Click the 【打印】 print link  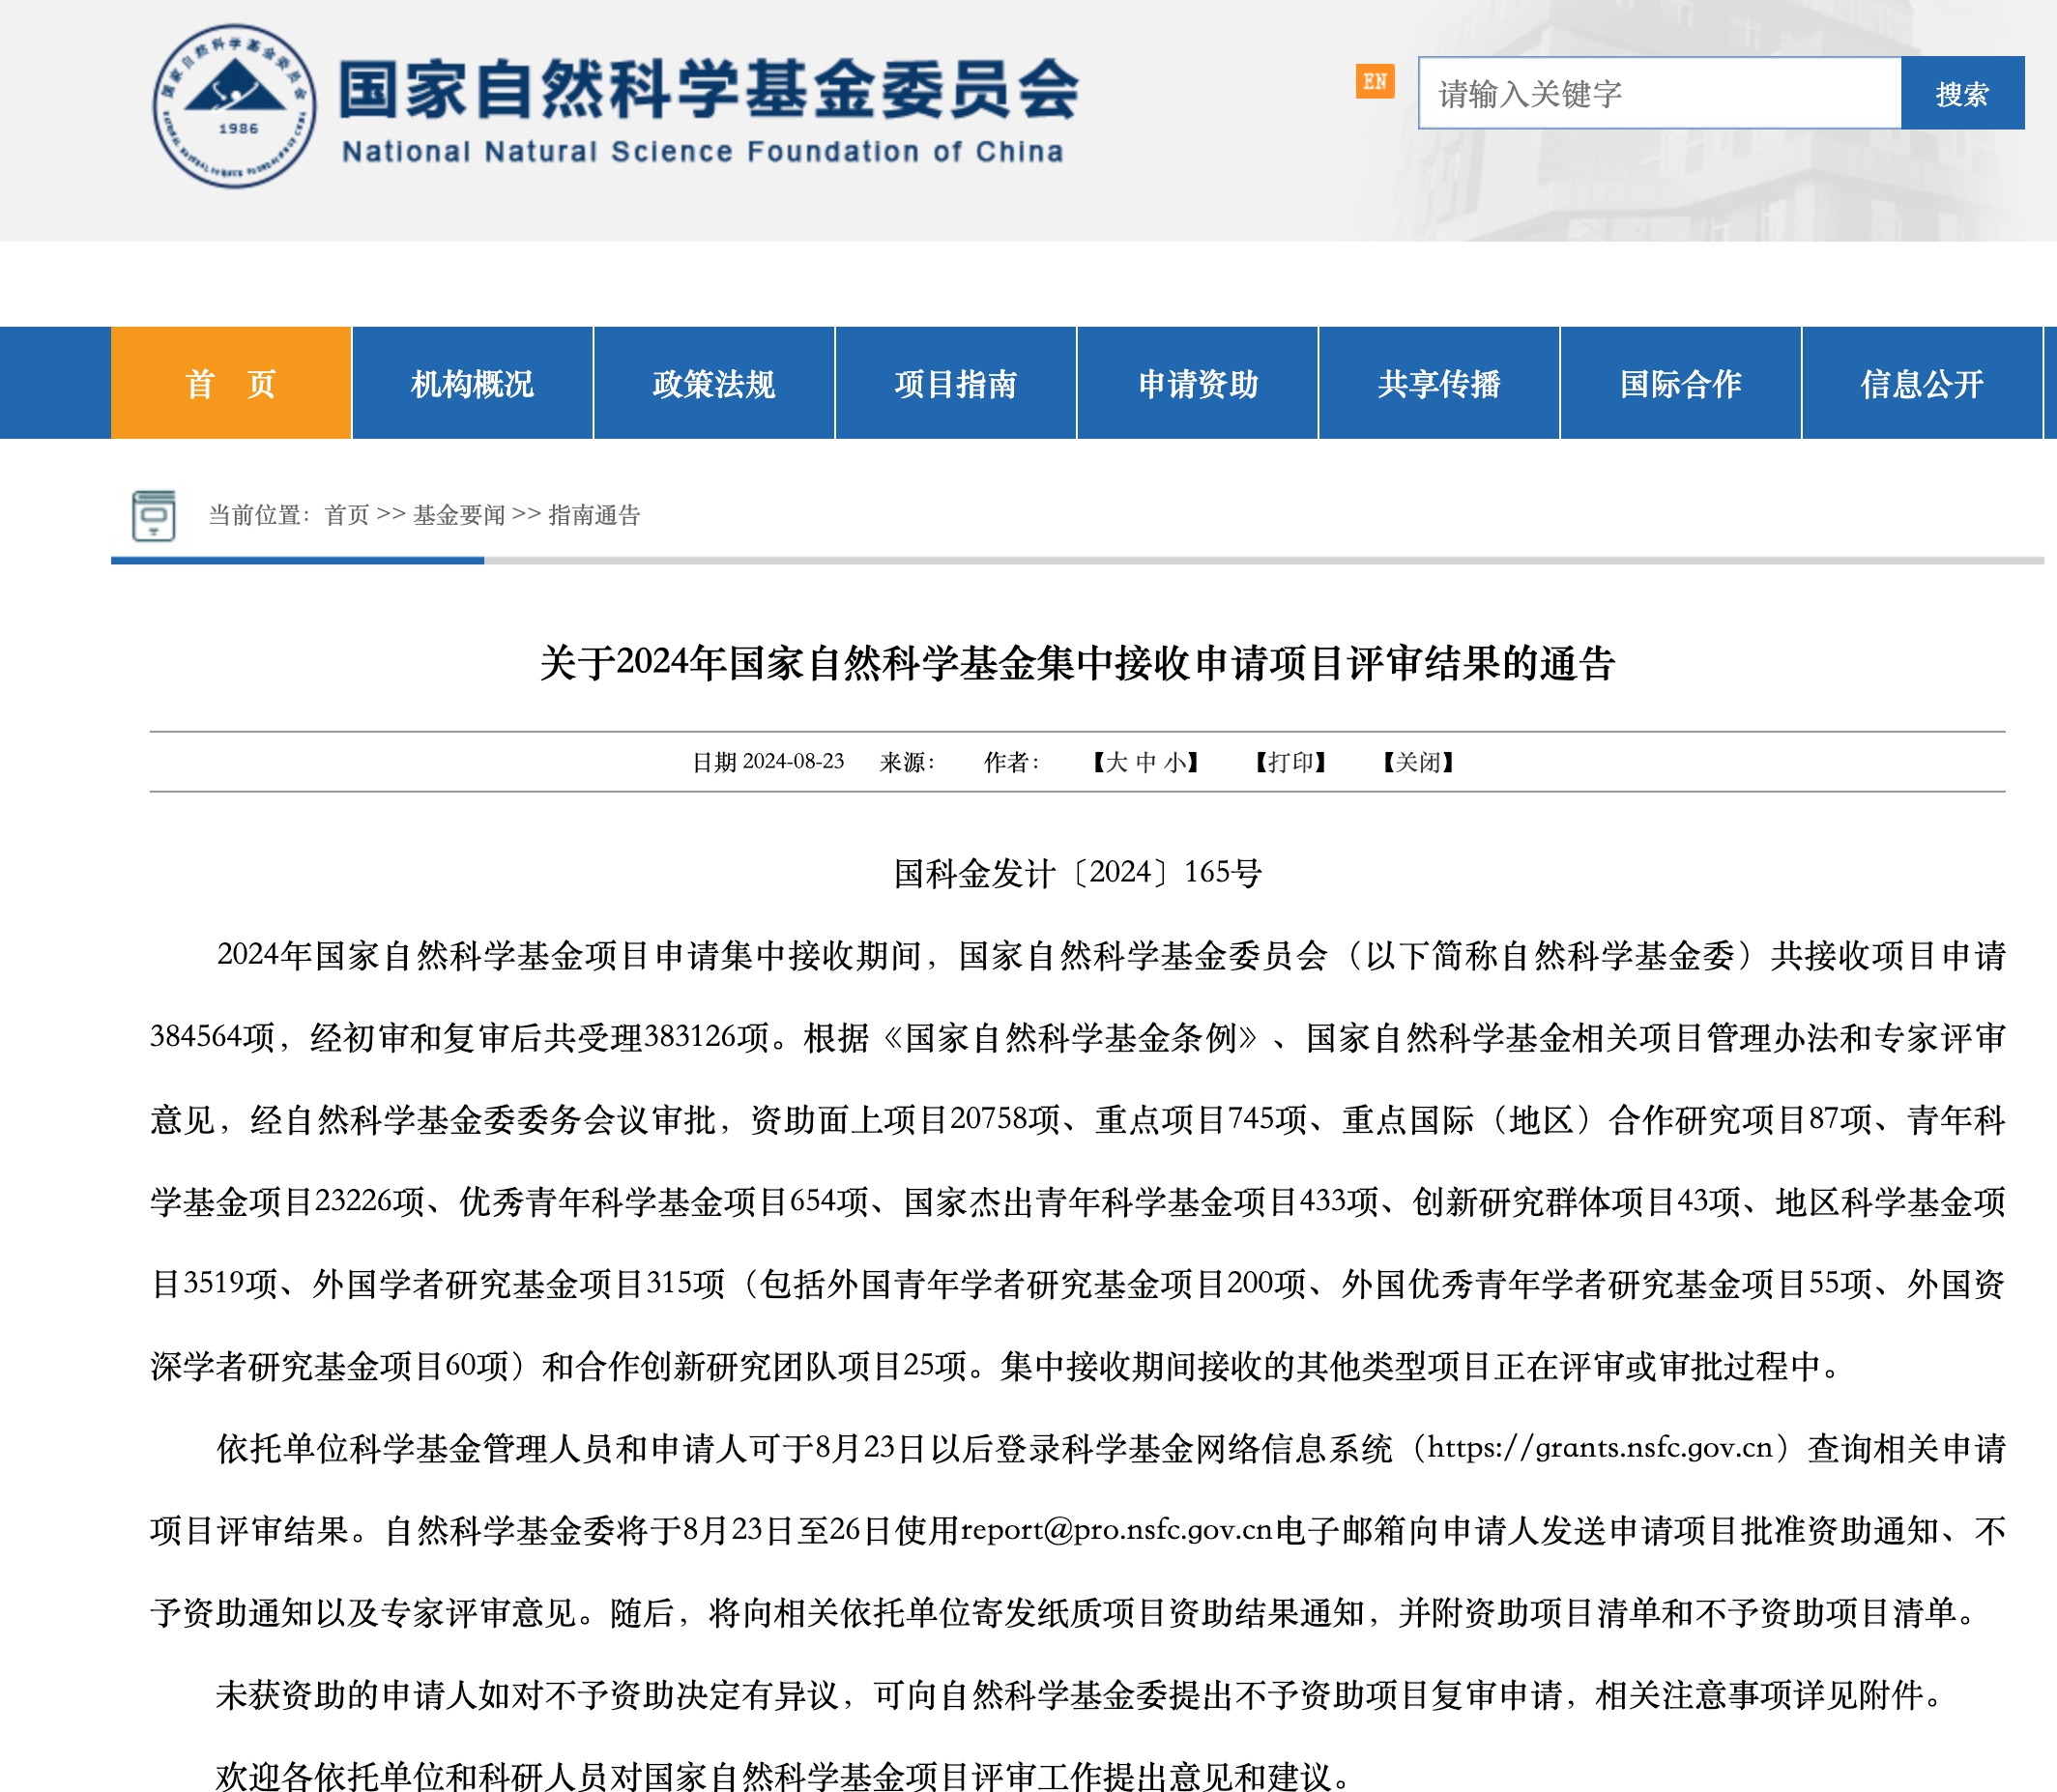click(x=1291, y=762)
